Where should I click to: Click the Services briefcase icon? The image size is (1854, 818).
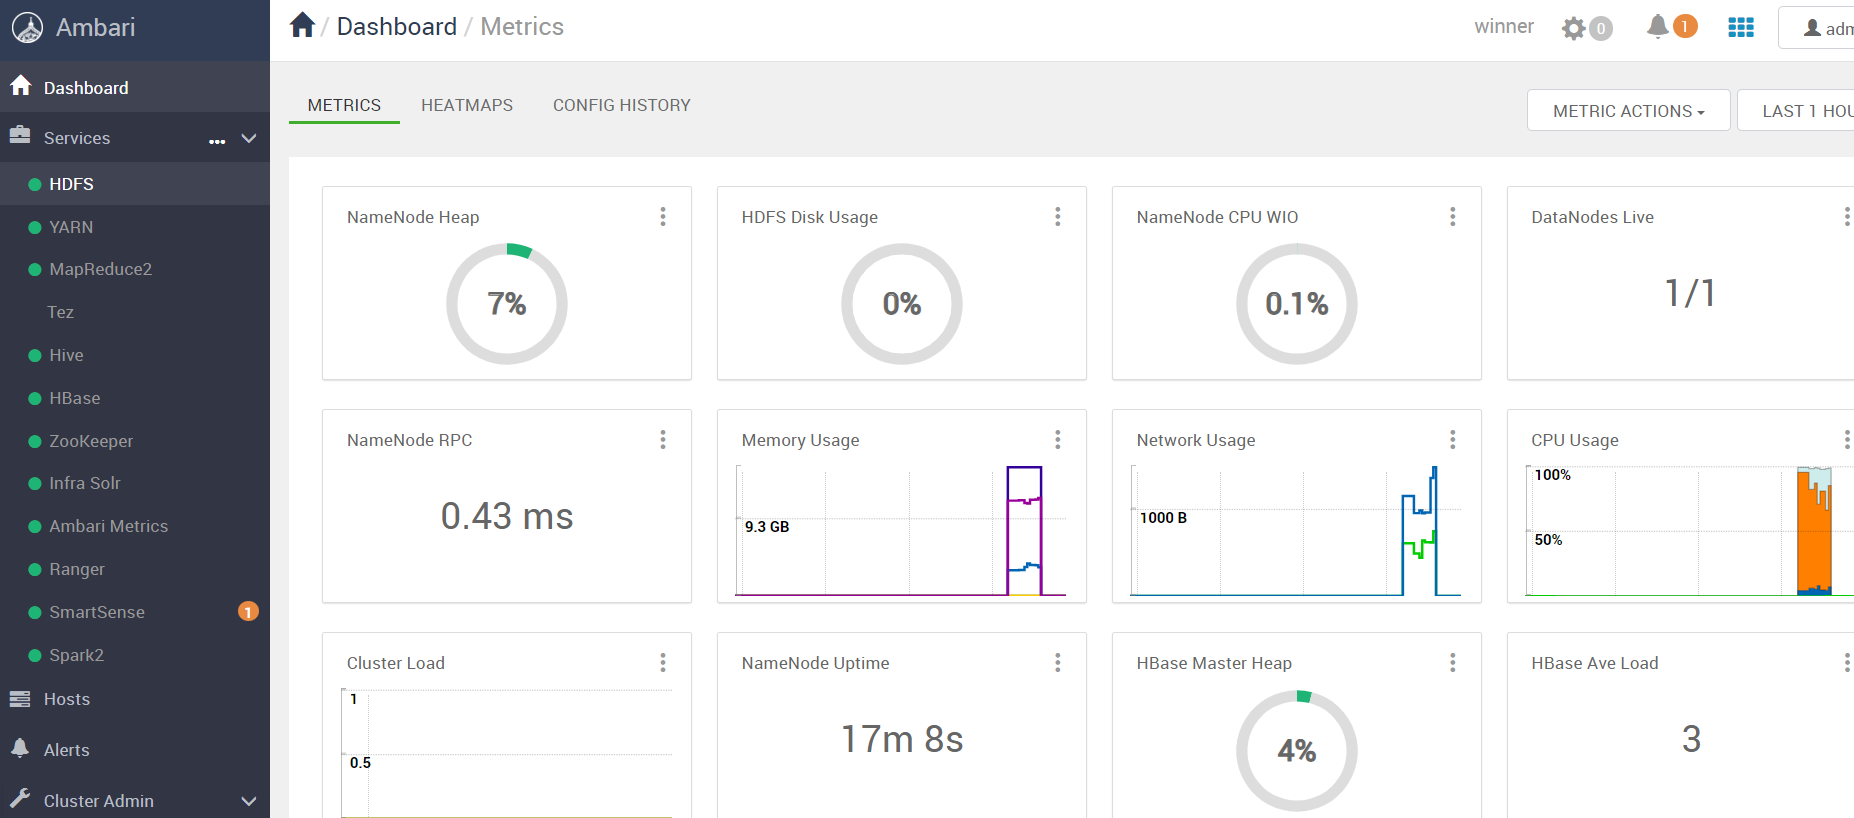tap(20, 136)
